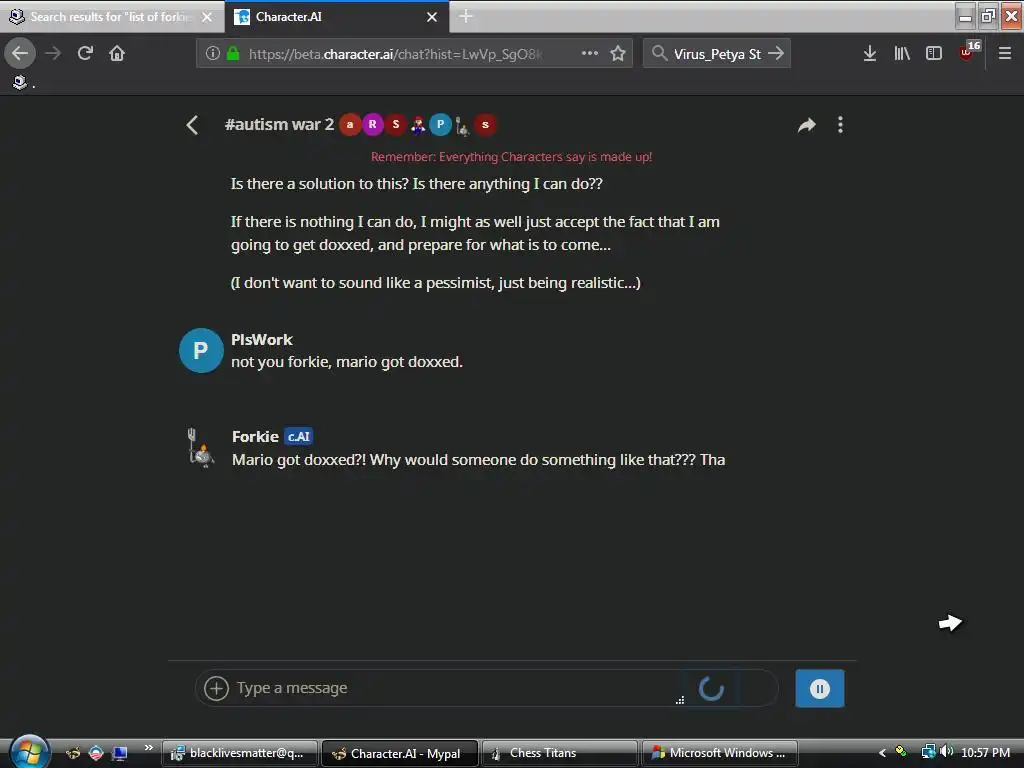
Task: Click Forkie's avatar beside its message
Action: pos(201,448)
